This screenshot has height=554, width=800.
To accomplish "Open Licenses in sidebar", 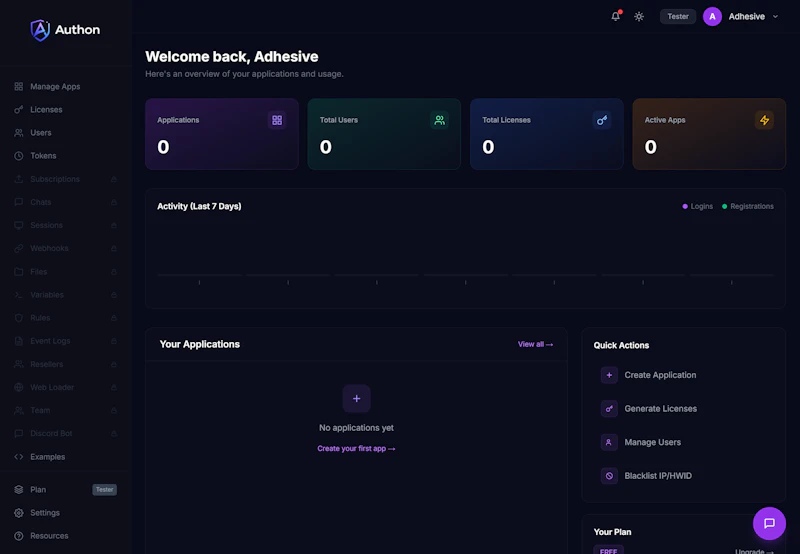I will (65, 110).
